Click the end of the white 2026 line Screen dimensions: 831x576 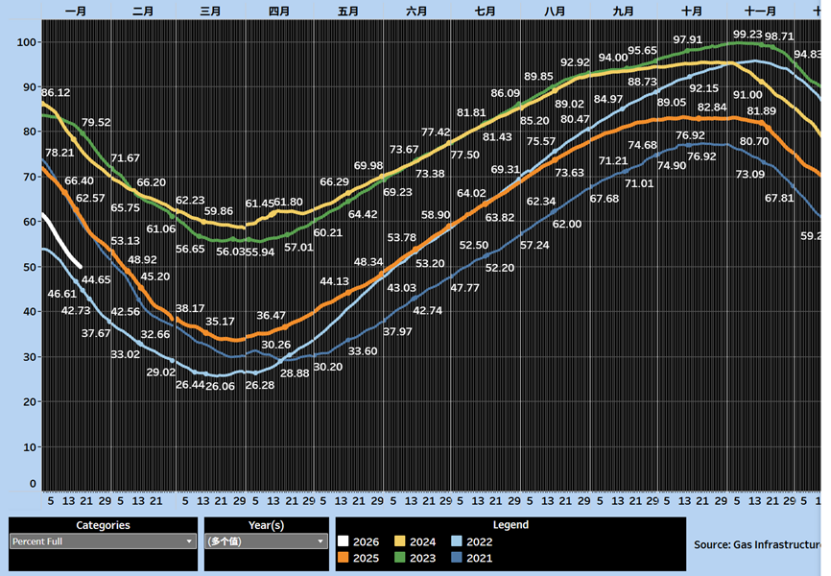click(x=81, y=265)
